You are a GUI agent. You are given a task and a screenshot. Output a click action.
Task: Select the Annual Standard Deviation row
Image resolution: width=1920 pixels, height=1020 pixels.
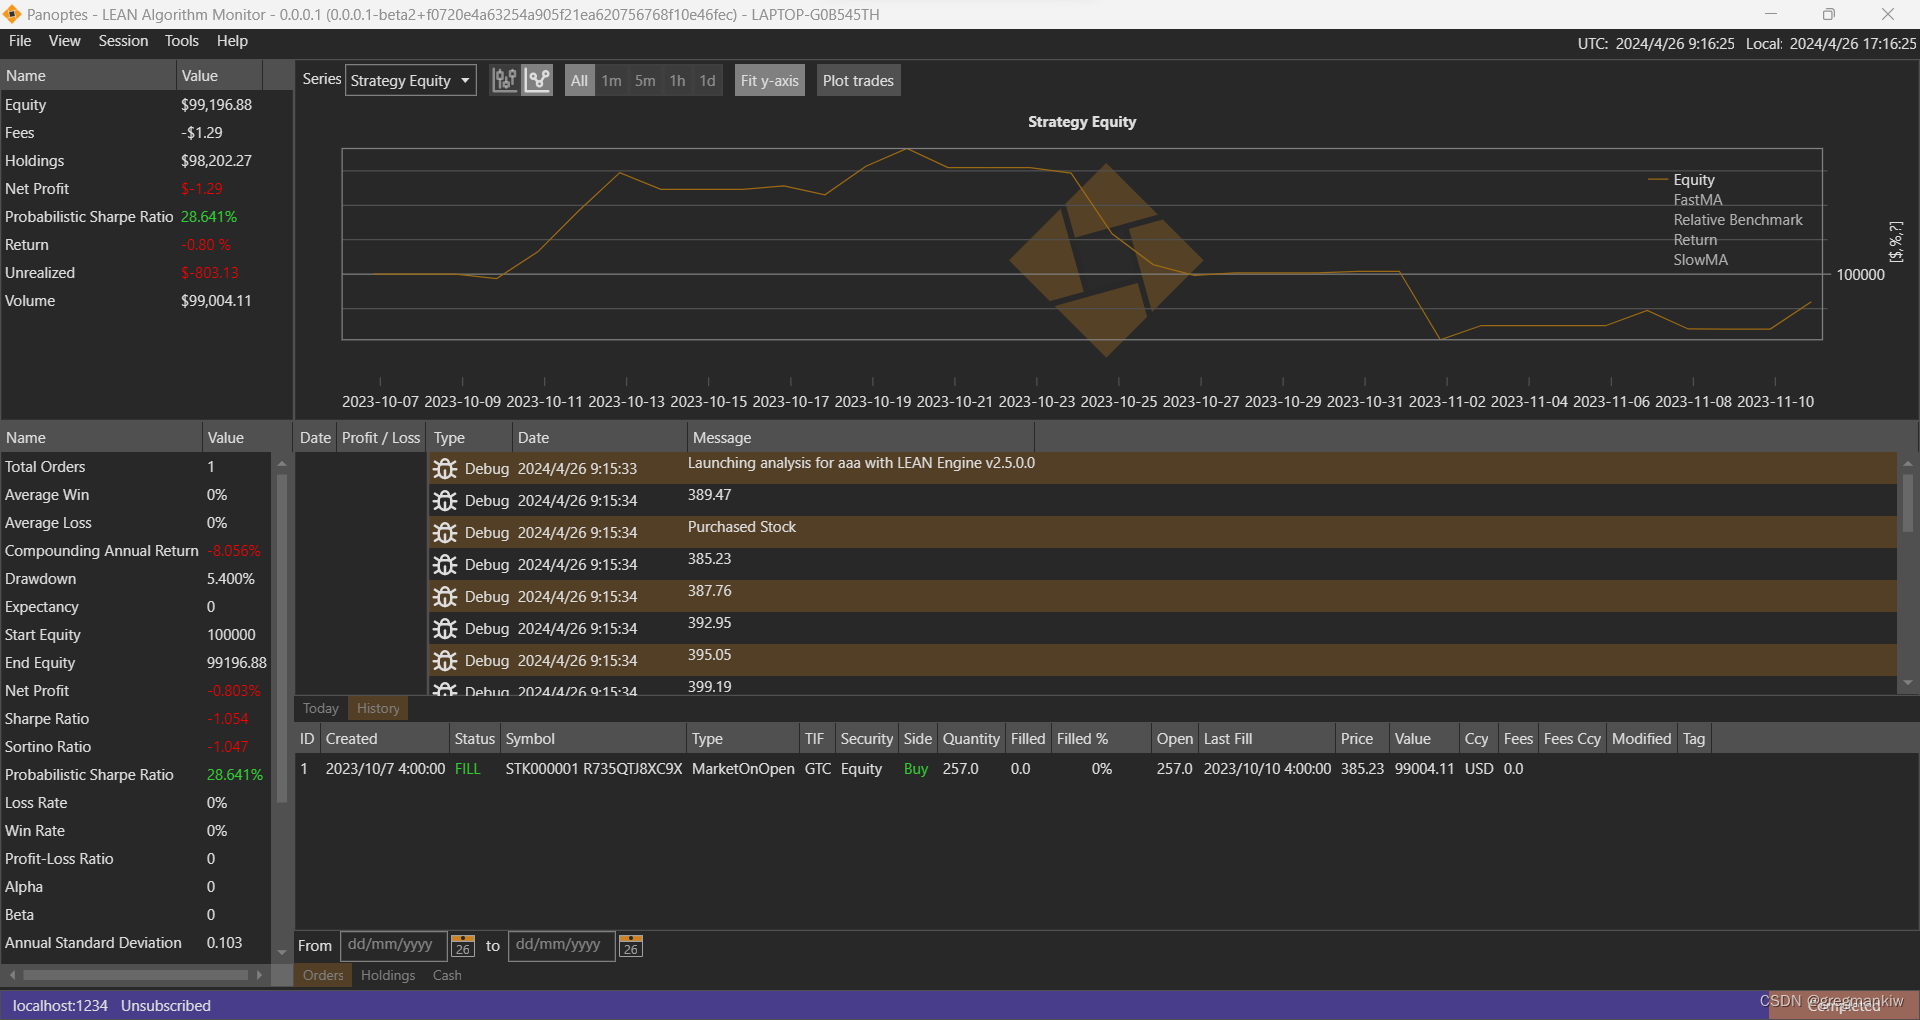136,943
